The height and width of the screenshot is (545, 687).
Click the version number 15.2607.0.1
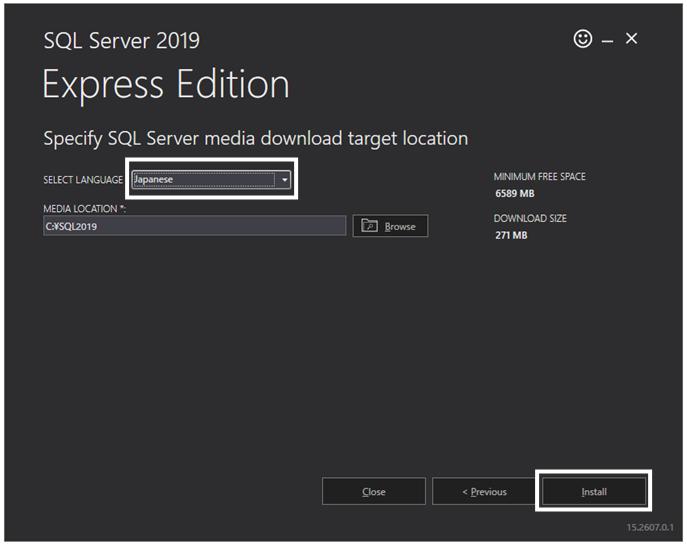pyautogui.click(x=650, y=527)
